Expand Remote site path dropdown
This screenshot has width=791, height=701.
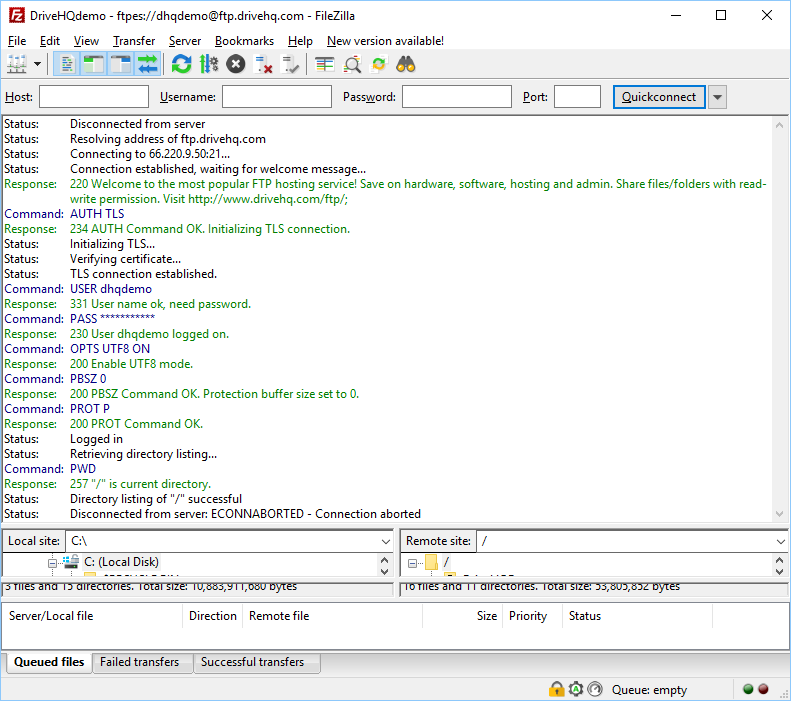[780, 541]
